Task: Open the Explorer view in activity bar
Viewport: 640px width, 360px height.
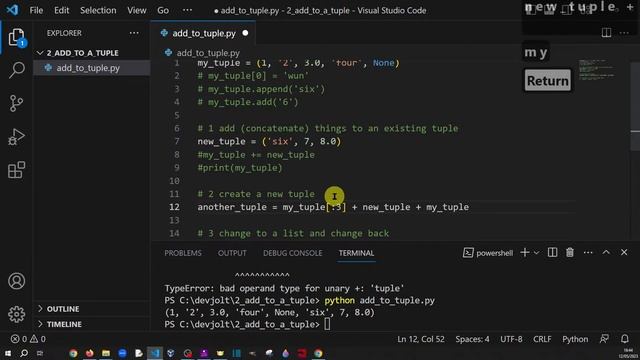Action: point(16,38)
